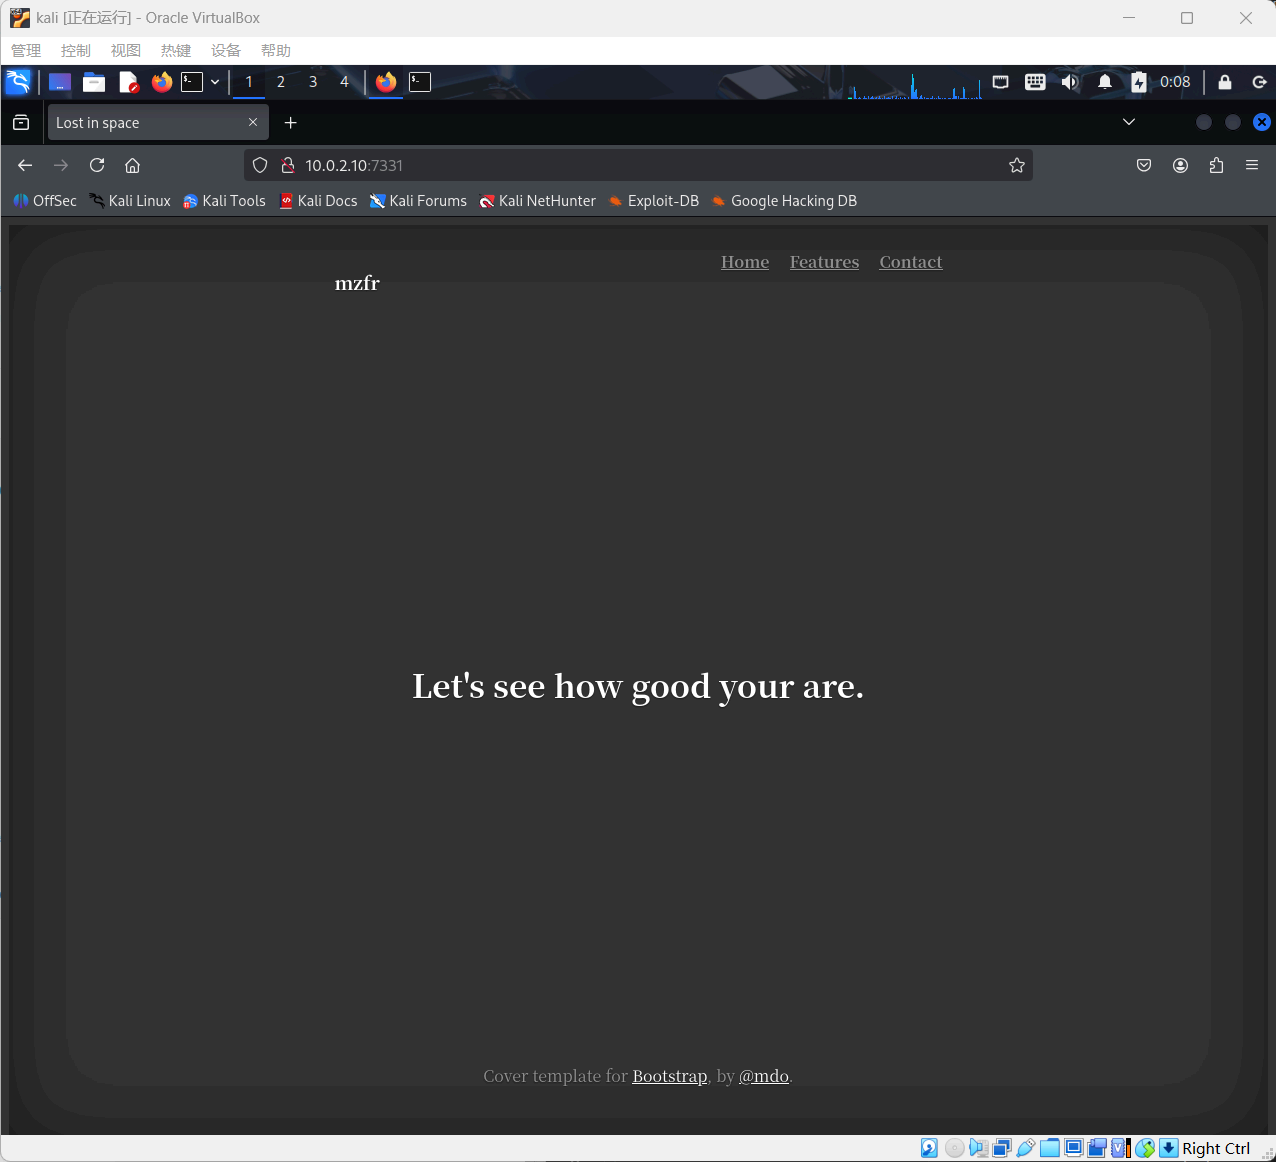The height and width of the screenshot is (1162, 1276).
Task: Switch to workspace 3
Action: point(313,82)
